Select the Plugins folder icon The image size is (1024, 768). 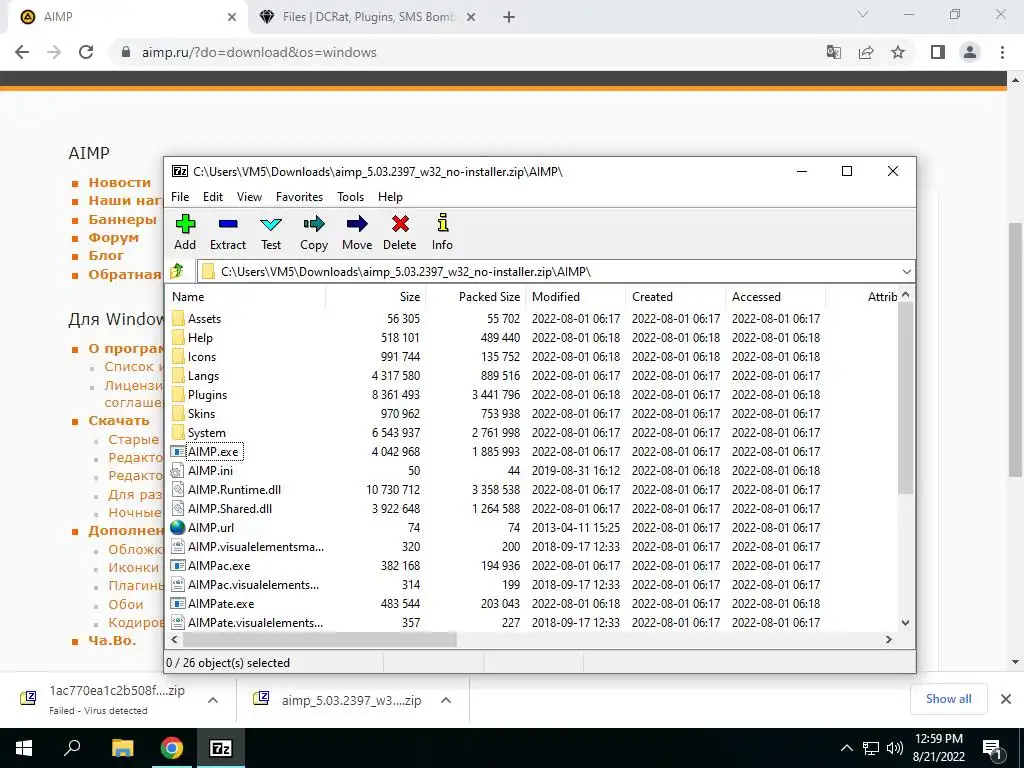tap(178, 394)
